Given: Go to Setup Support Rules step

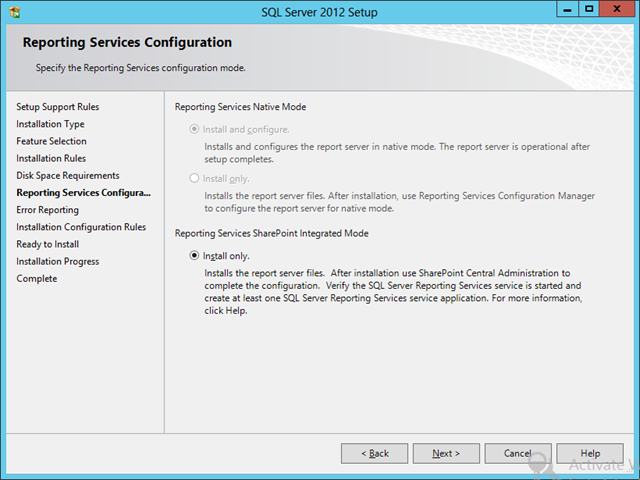Looking at the screenshot, I should tap(58, 107).
